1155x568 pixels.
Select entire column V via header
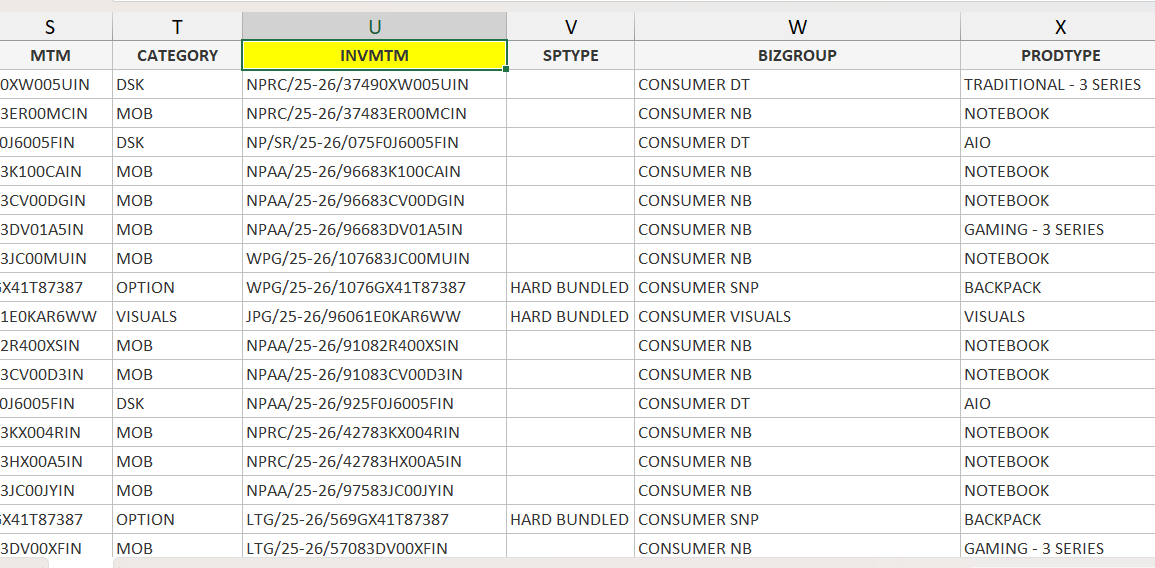(x=570, y=27)
